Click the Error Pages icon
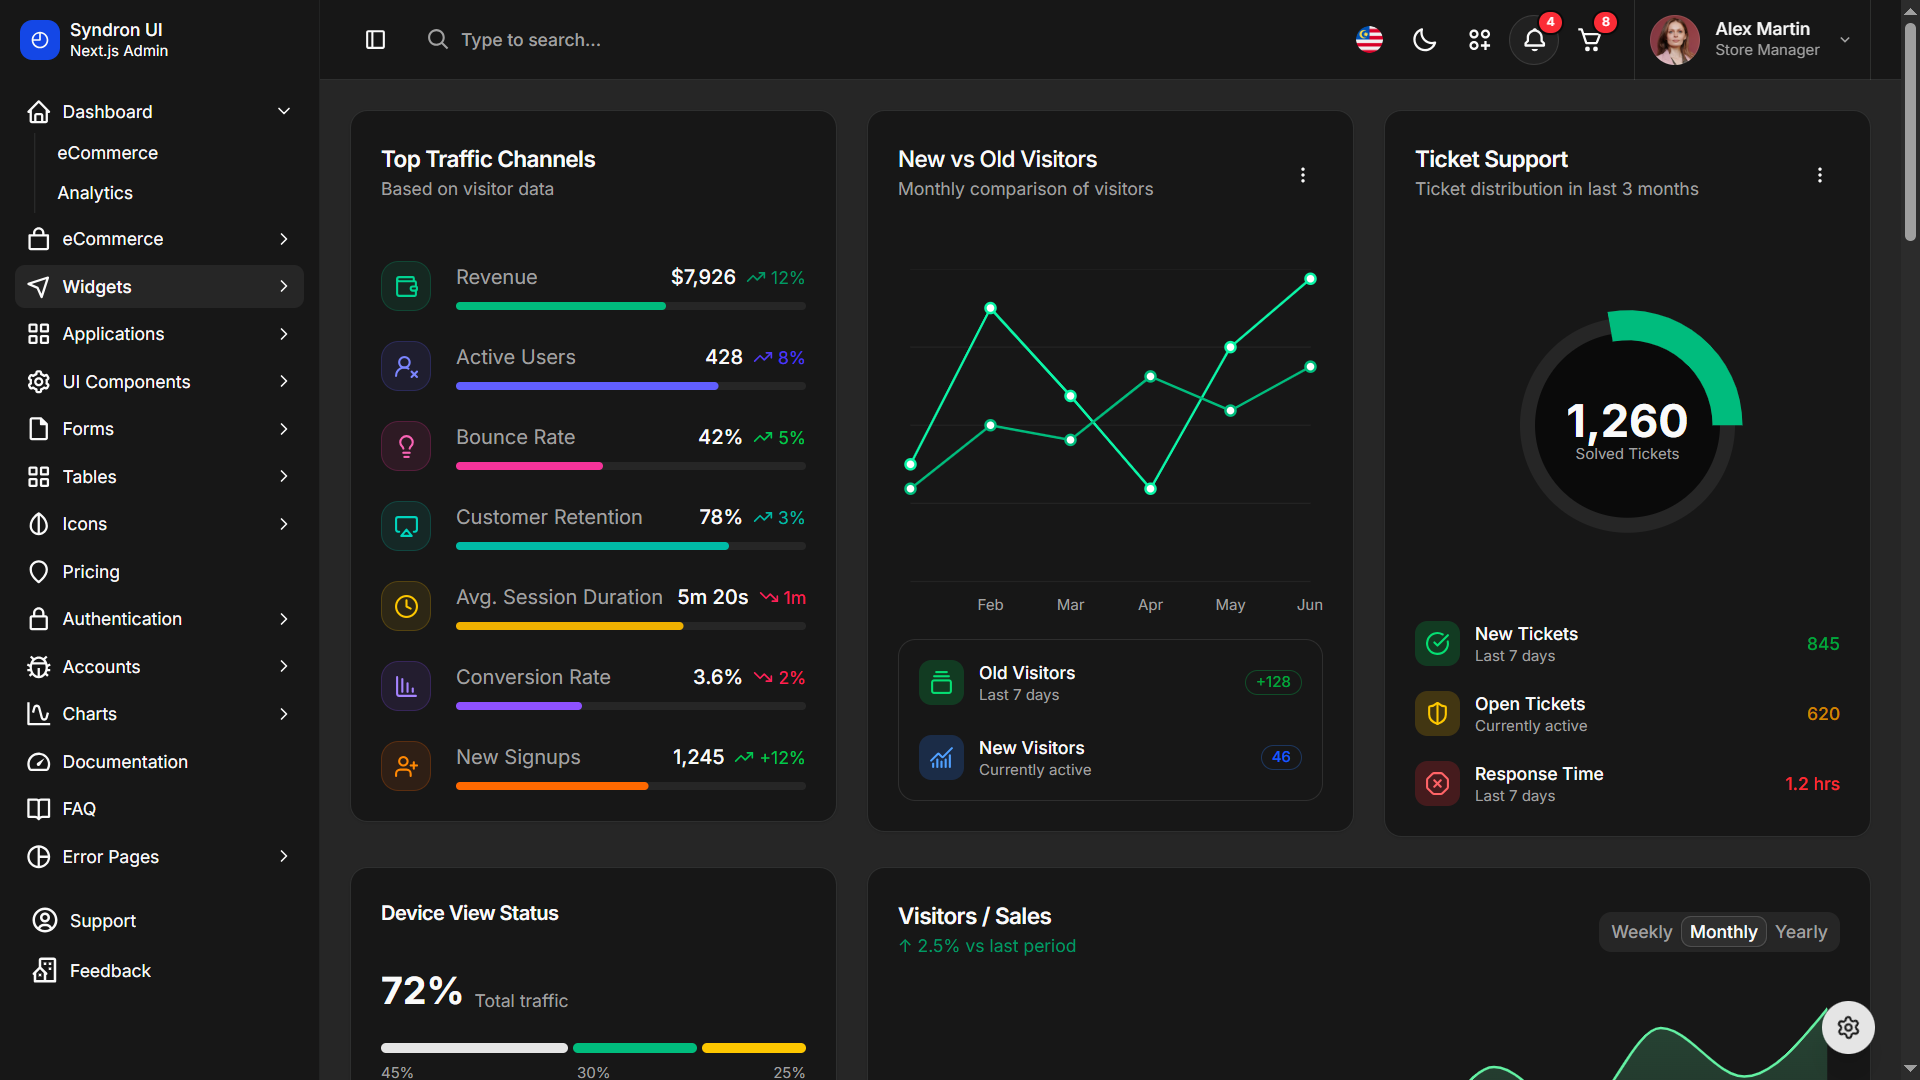This screenshot has height=1080, width=1920. pyautogui.click(x=38, y=857)
